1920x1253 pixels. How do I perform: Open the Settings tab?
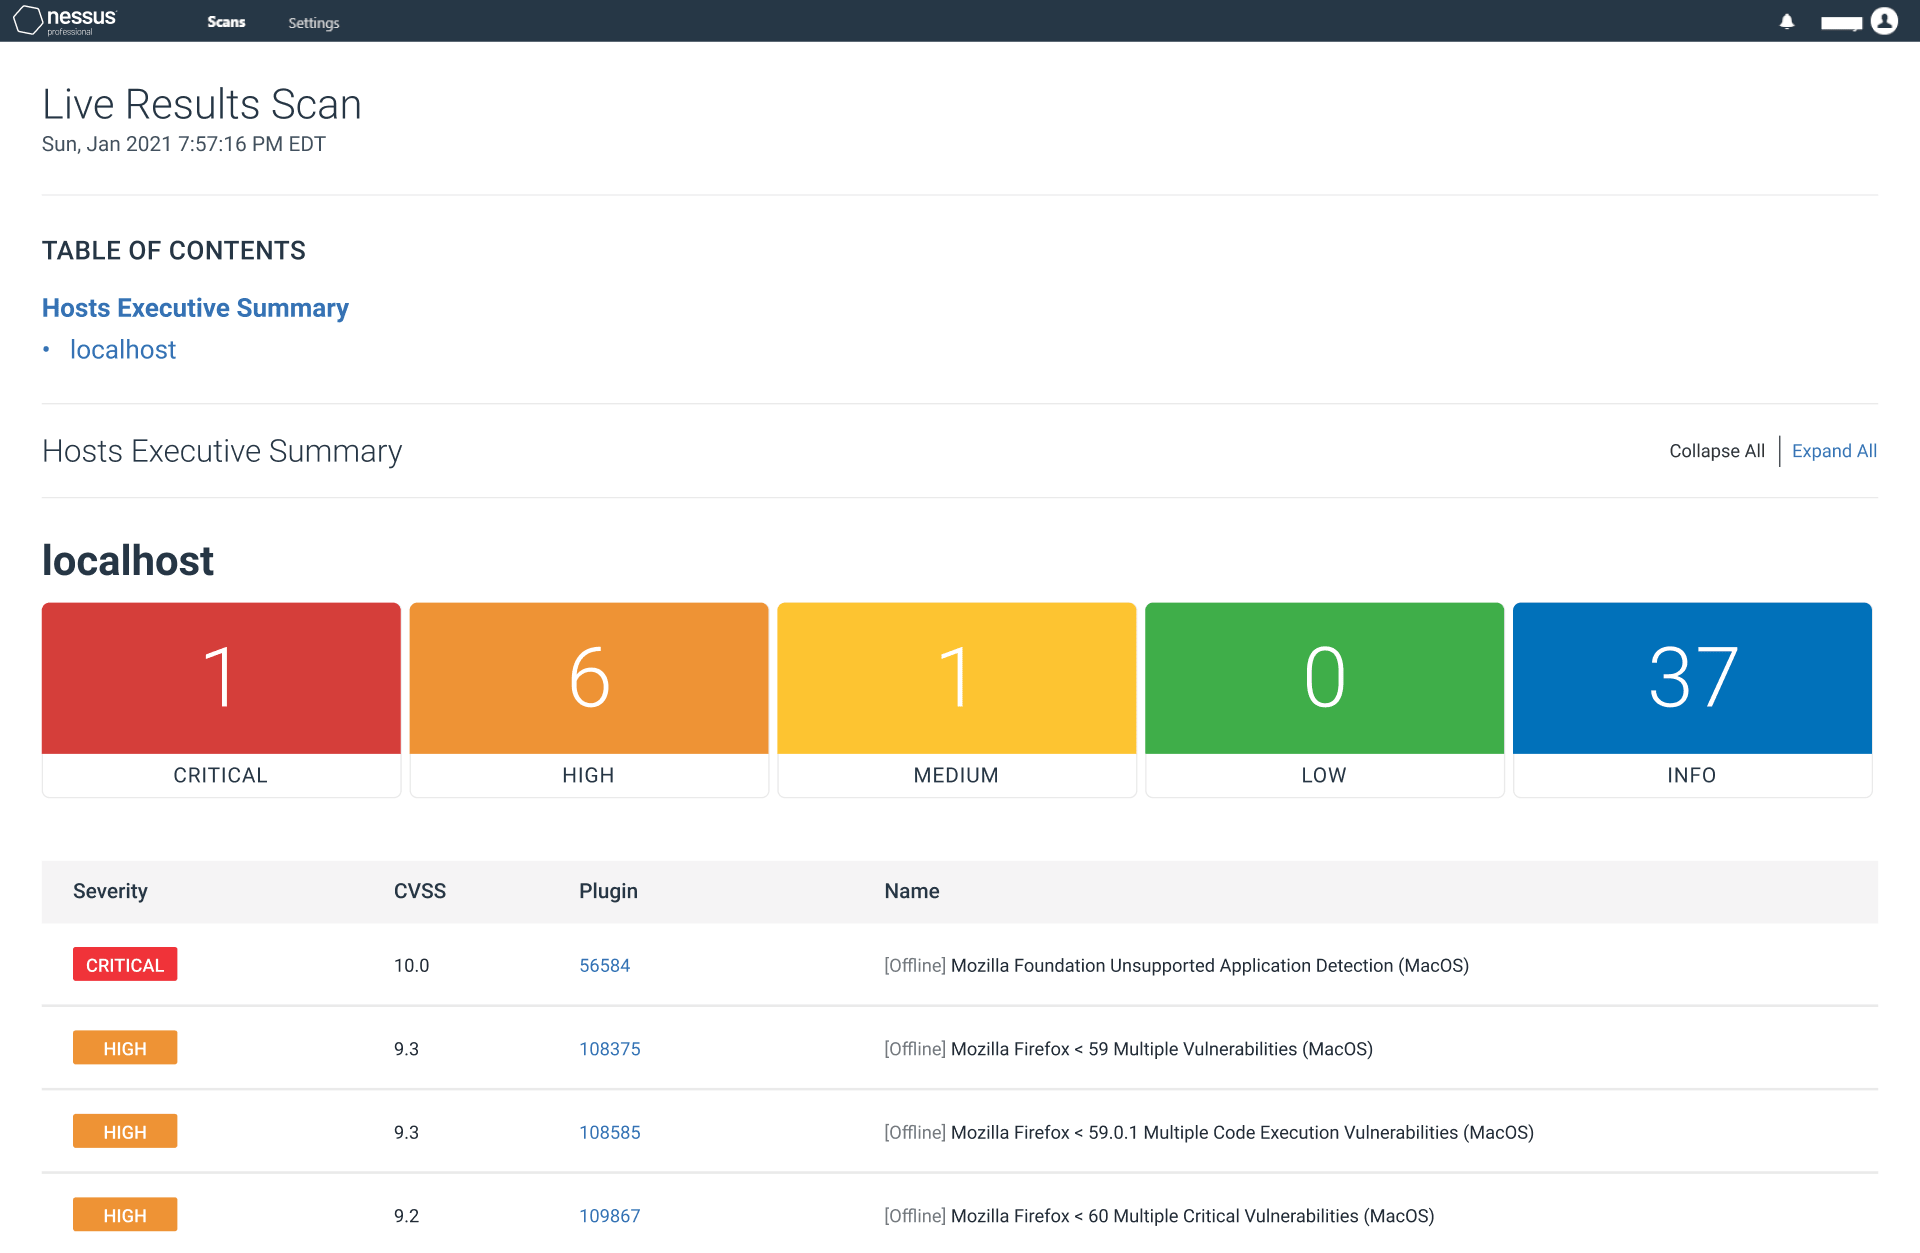click(314, 22)
